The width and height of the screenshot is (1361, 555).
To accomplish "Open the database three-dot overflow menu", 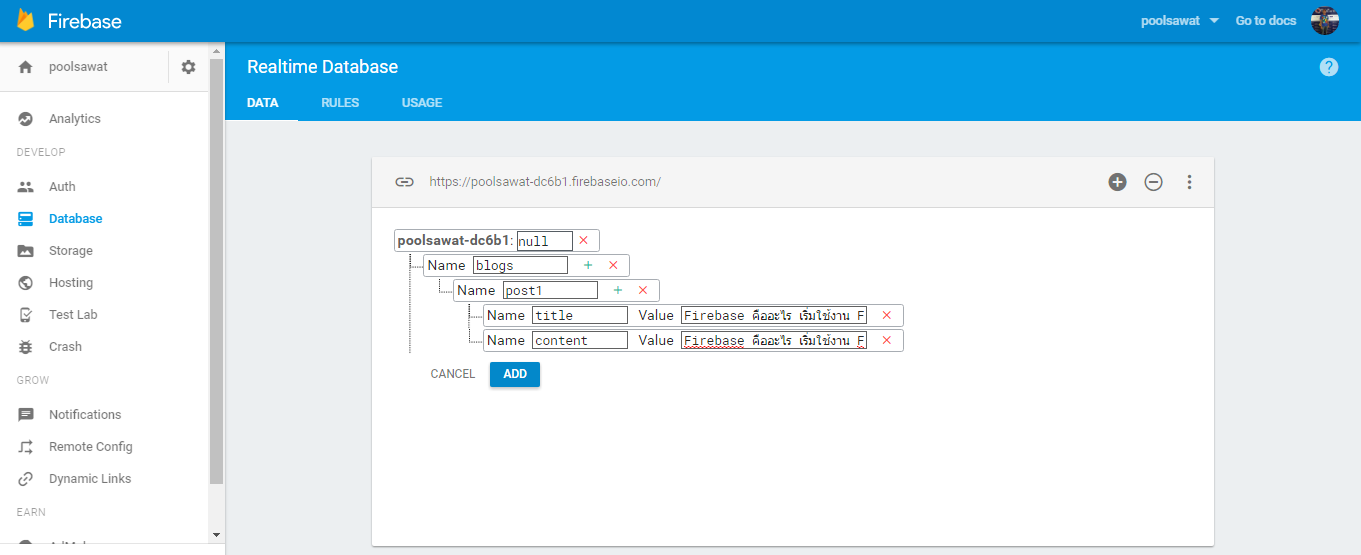I will click(x=1189, y=182).
